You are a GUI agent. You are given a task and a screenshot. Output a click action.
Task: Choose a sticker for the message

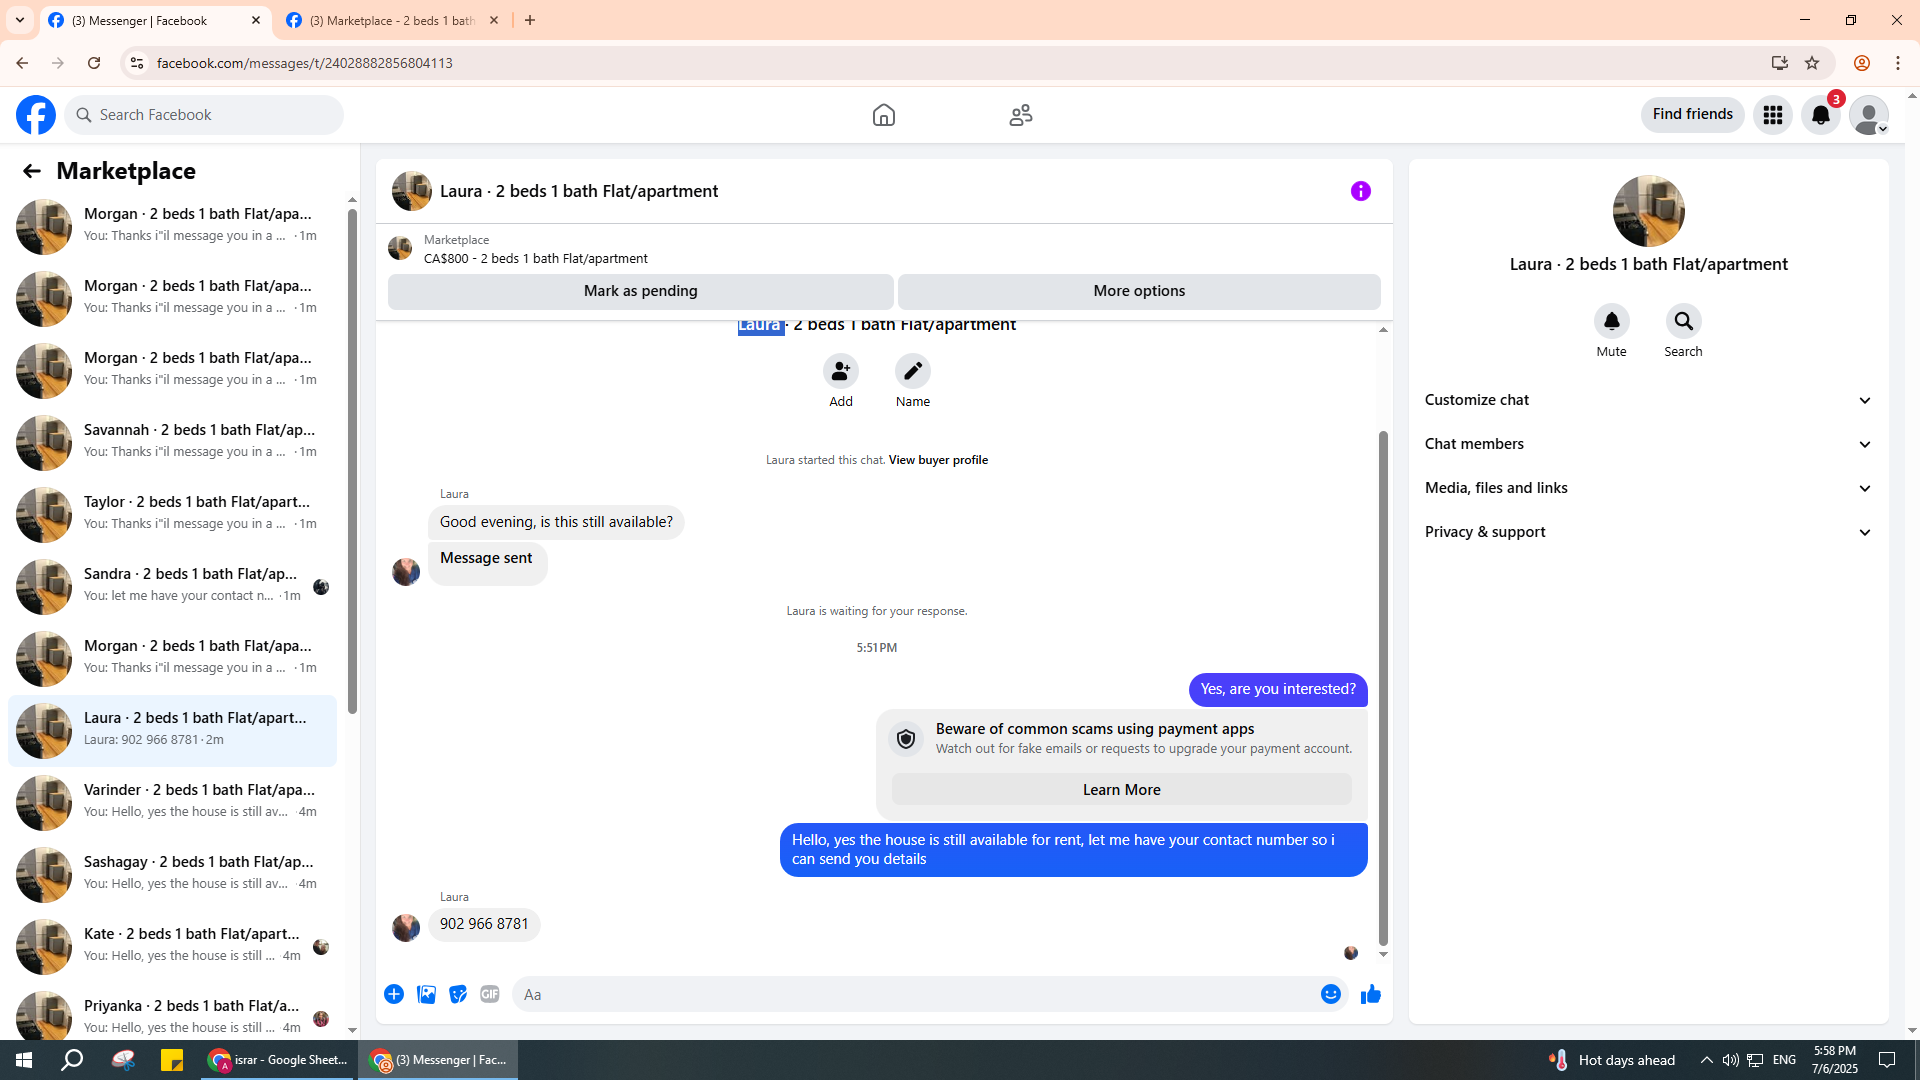click(458, 994)
